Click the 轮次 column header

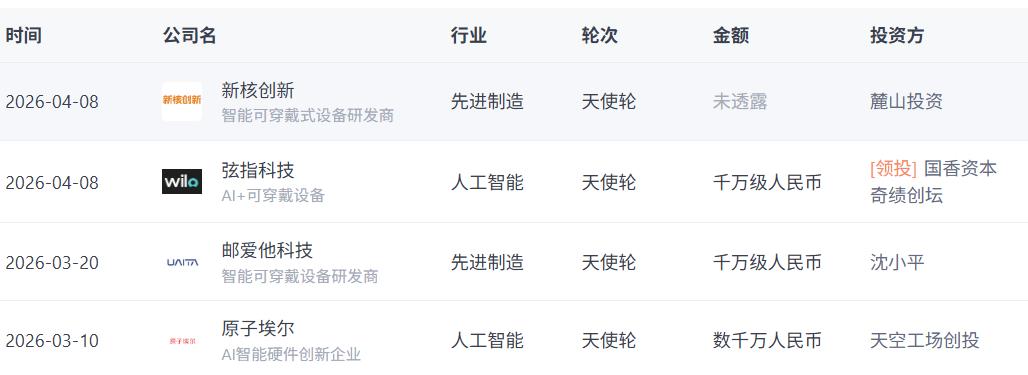(600, 35)
